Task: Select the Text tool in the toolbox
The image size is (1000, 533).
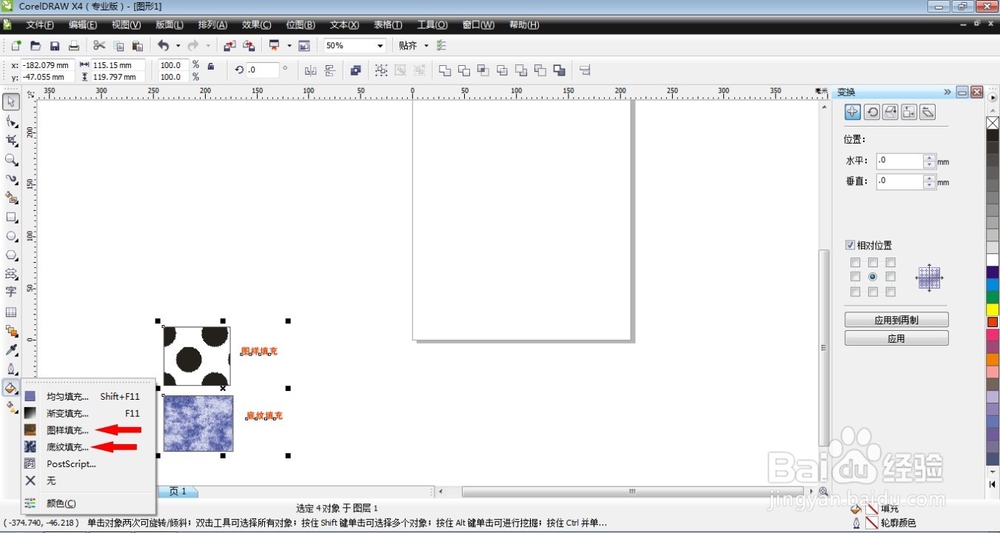Action: (11, 292)
